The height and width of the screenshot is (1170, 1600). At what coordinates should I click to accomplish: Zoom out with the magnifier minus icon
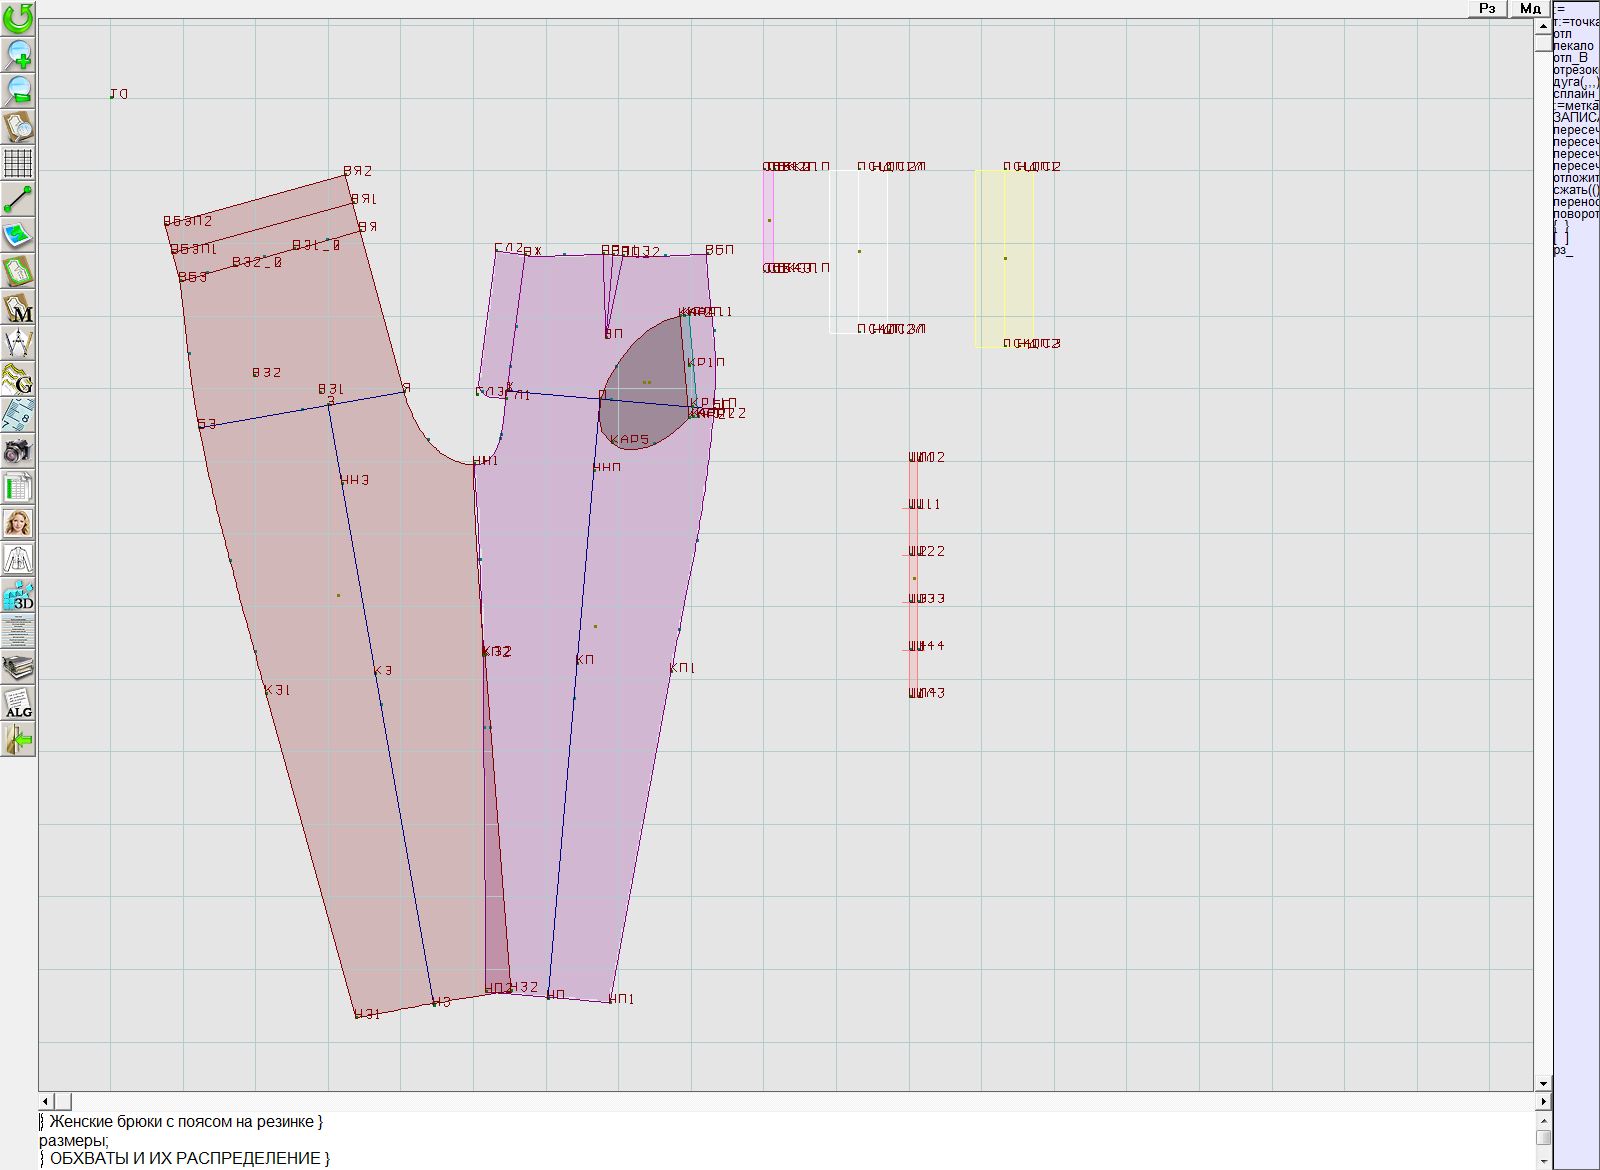(18, 90)
